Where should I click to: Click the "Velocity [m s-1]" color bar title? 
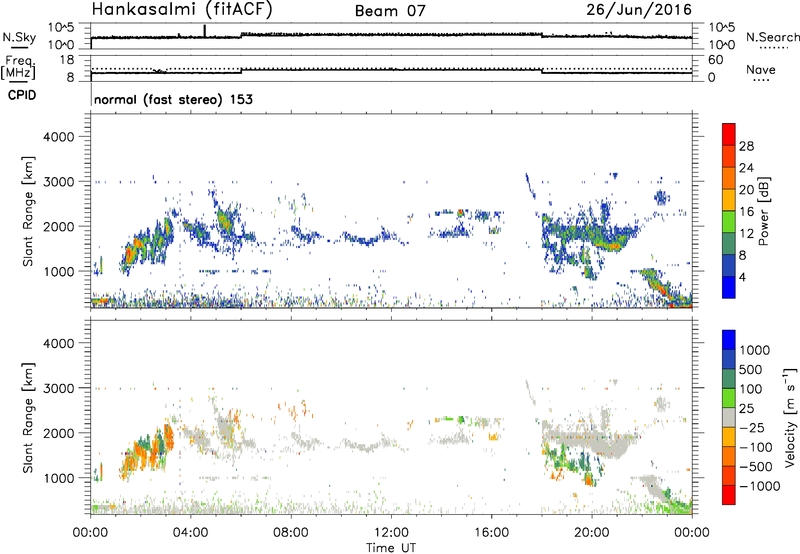tap(790, 417)
